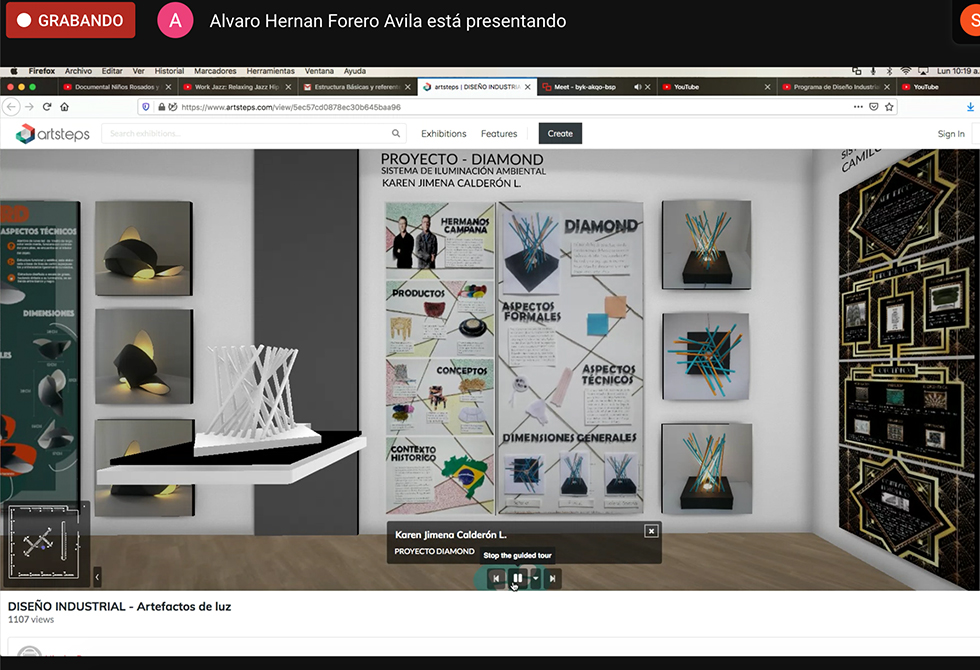Open page actions three-dot menu in URL bar

(857, 107)
